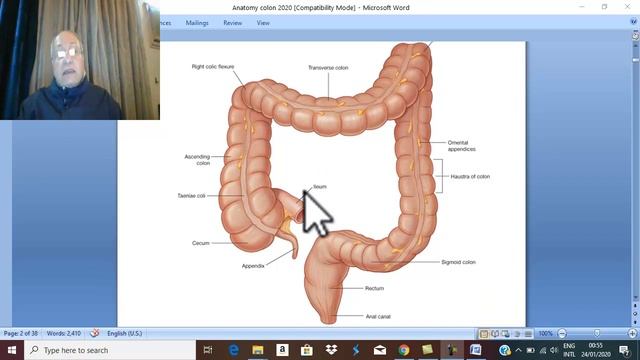This screenshot has height=360, width=640.
Task: Open the 100% zoom level dialog
Action: click(x=545, y=333)
